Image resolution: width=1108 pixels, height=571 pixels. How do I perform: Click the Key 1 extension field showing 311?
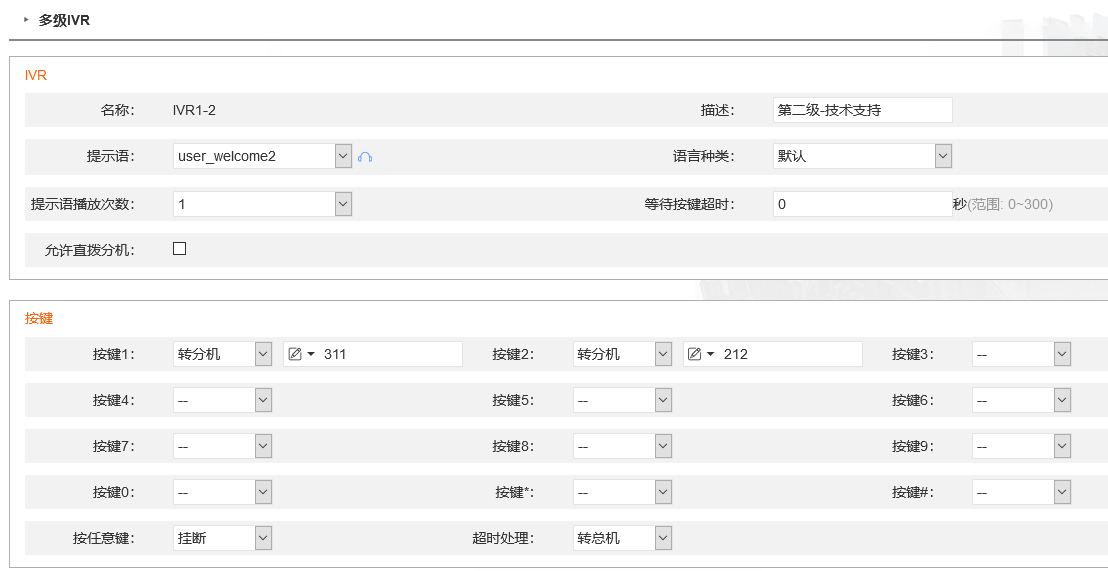tap(373, 354)
